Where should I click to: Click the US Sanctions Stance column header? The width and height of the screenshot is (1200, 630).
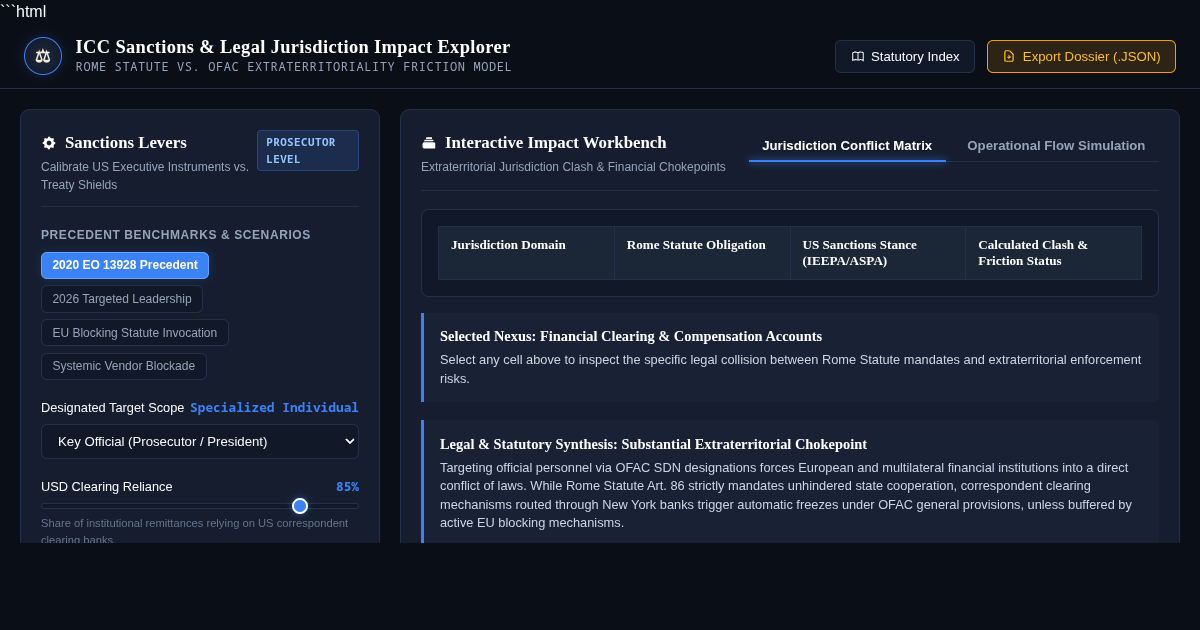pos(878,253)
